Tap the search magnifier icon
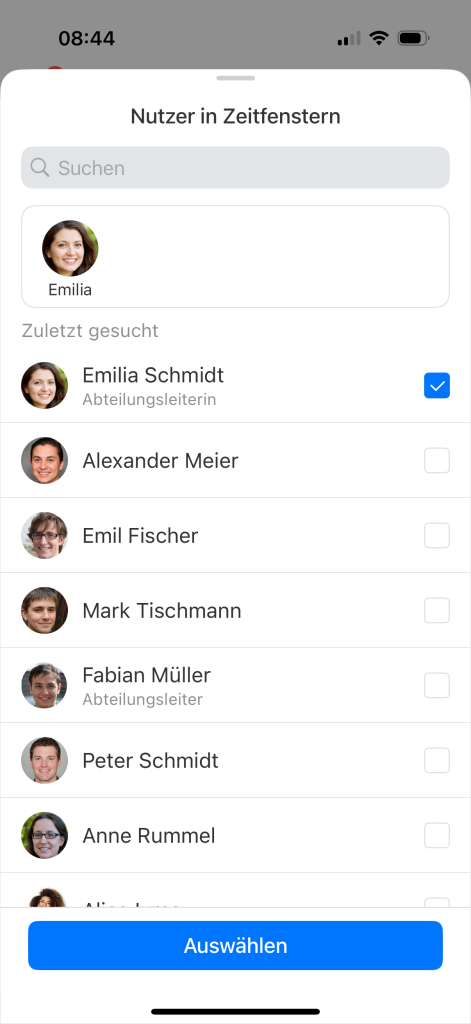Screen dimensions: 471x1024 [x=40, y=167]
